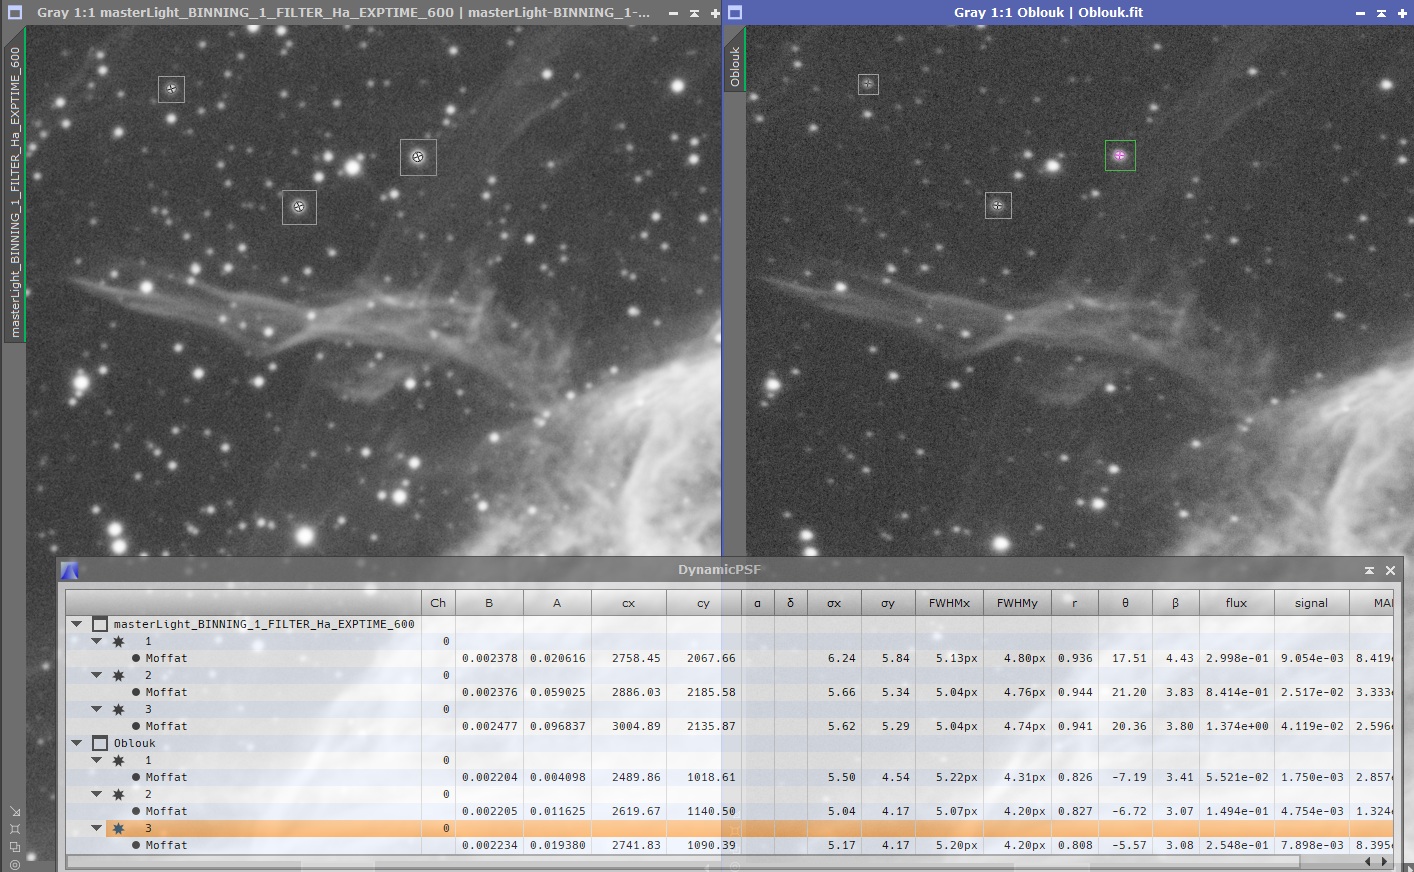Click star icon of highlighted Oblouk star 3
The width and height of the screenshot is (1414, 872).
(x=118, y=828)
